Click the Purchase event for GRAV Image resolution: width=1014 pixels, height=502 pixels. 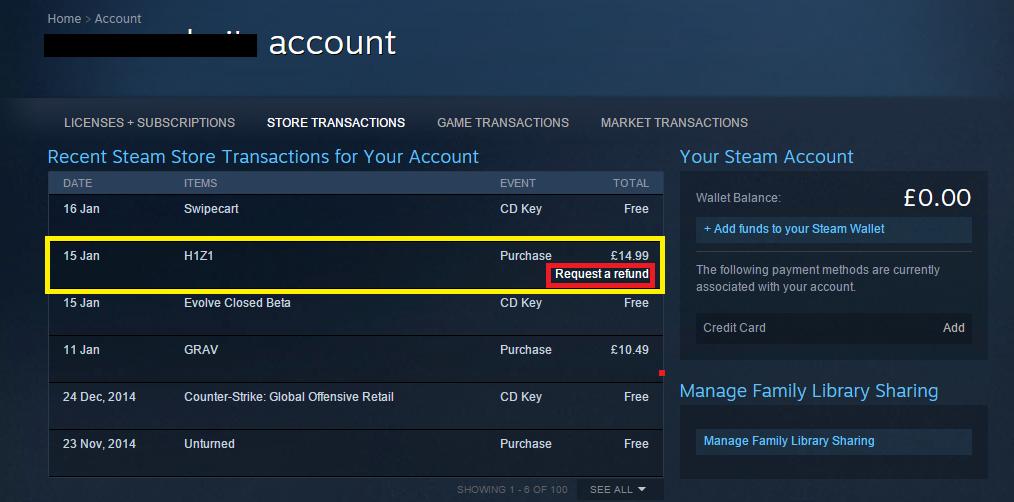tap(526, 350)
